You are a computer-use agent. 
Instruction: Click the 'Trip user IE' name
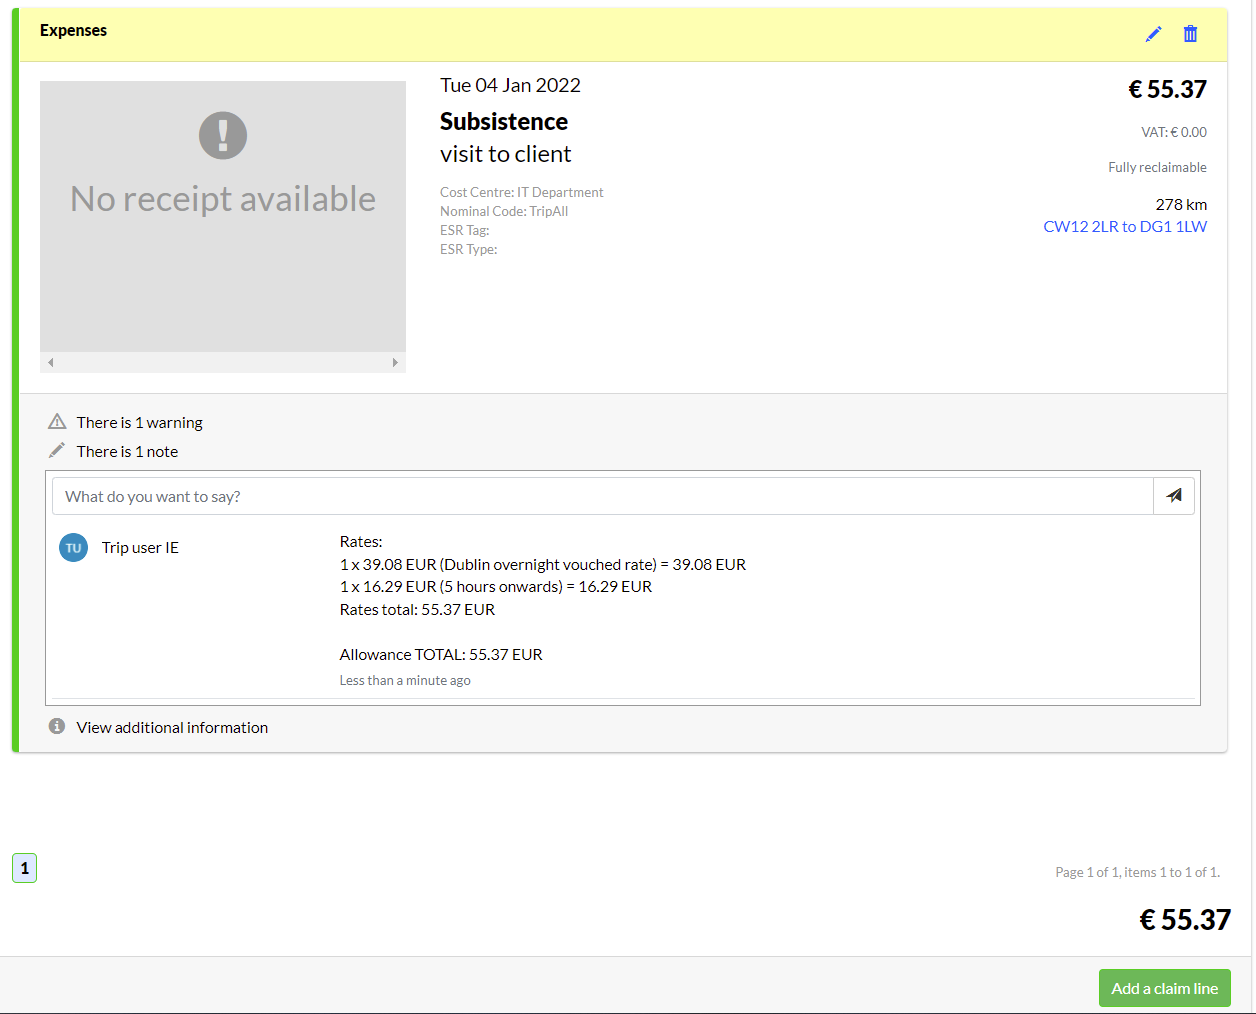tap(140, 548)
